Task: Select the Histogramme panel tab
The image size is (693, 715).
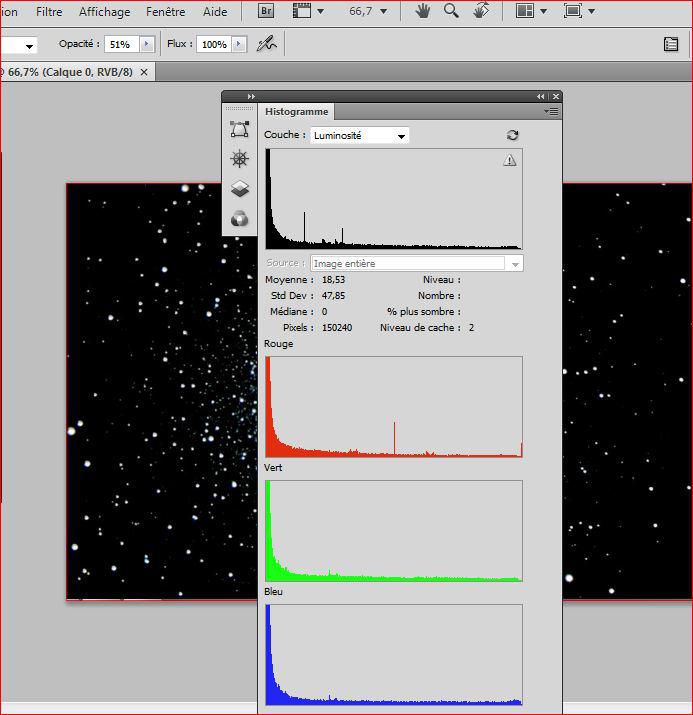Action: pos(296,112)
